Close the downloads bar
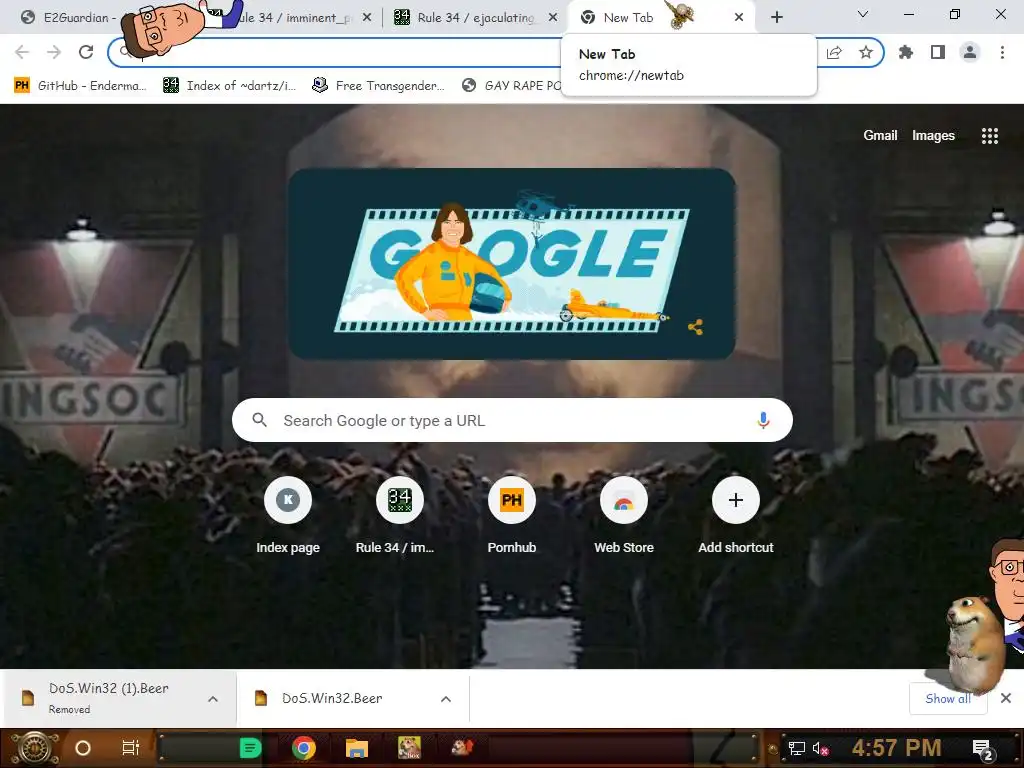Viewport: 1024px width, 768px height. [1006, 698]
